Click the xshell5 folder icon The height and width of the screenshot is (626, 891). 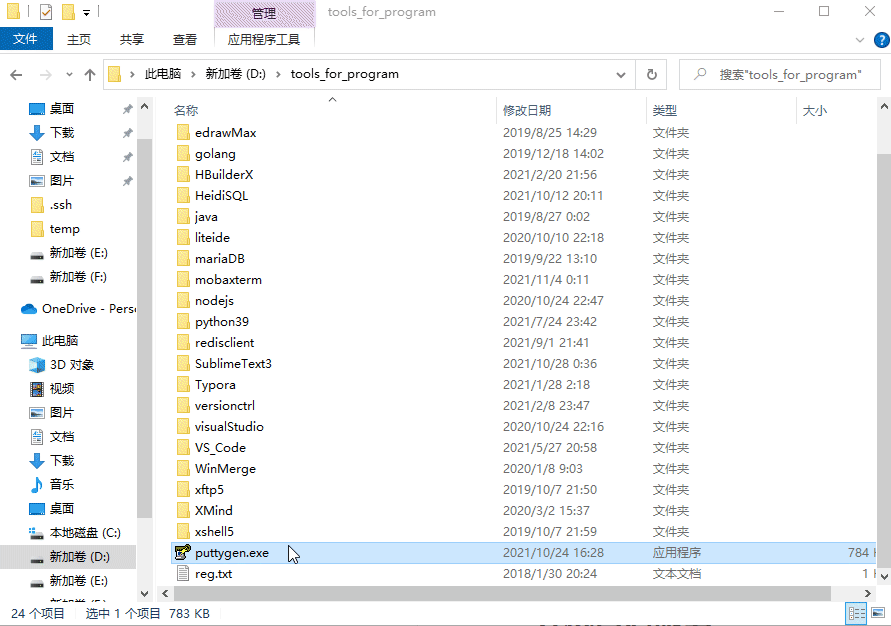click(x=183, y=532)
